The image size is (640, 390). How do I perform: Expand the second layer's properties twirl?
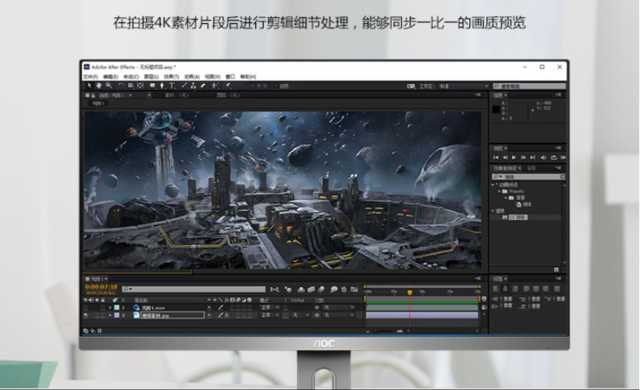110,315
